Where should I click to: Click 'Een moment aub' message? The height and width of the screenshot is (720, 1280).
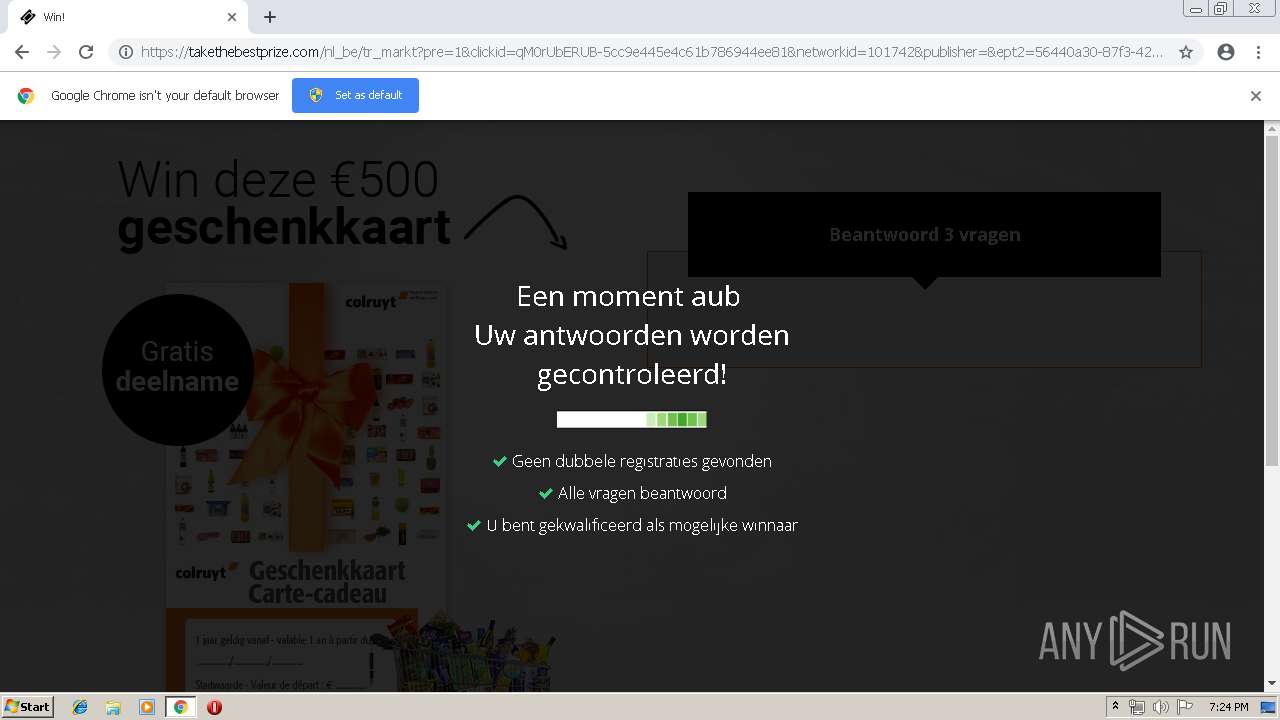(628, 296)
